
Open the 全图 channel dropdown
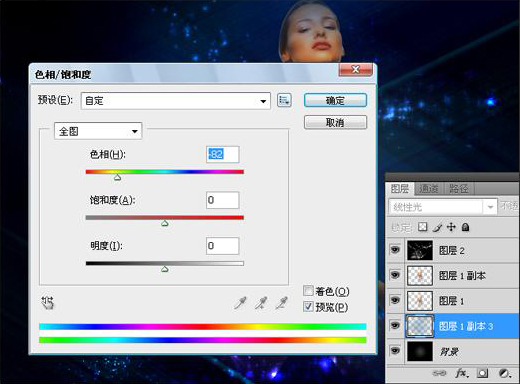pos(98,131)
